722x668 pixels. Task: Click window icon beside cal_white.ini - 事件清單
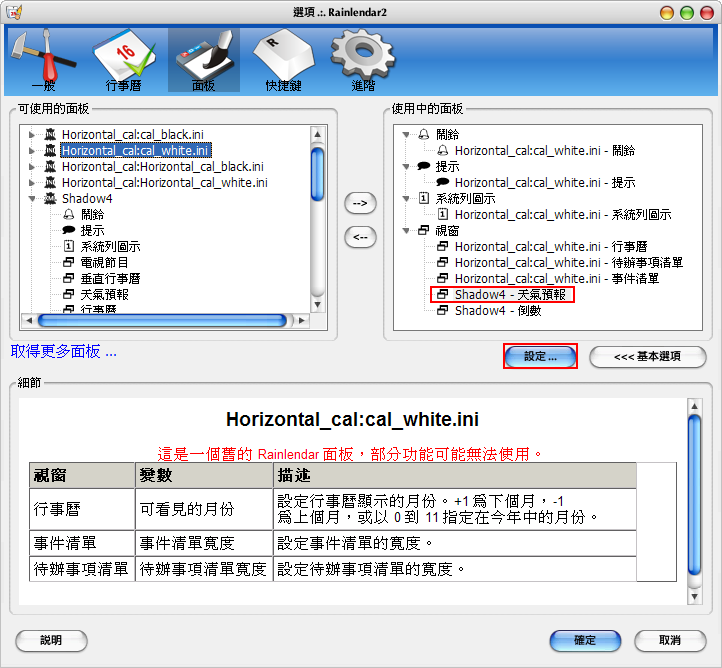point(443,279)
